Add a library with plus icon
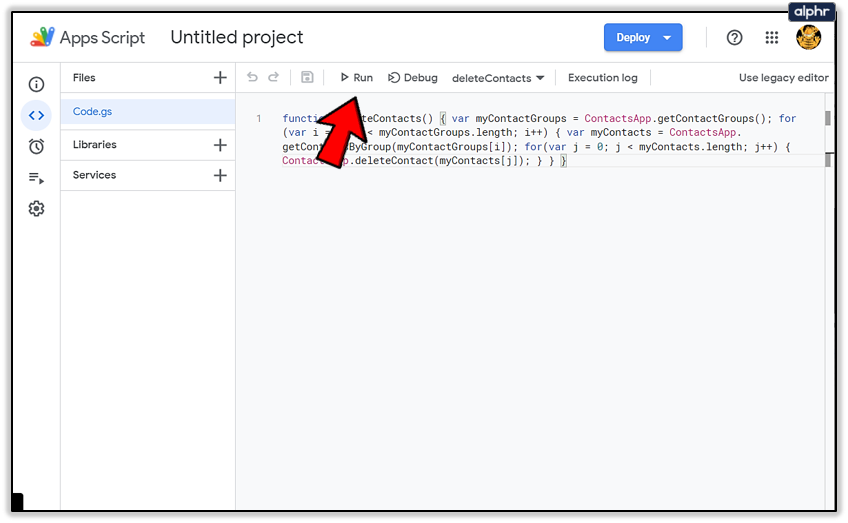Screen dimensions: 848x523 (220, 145)
